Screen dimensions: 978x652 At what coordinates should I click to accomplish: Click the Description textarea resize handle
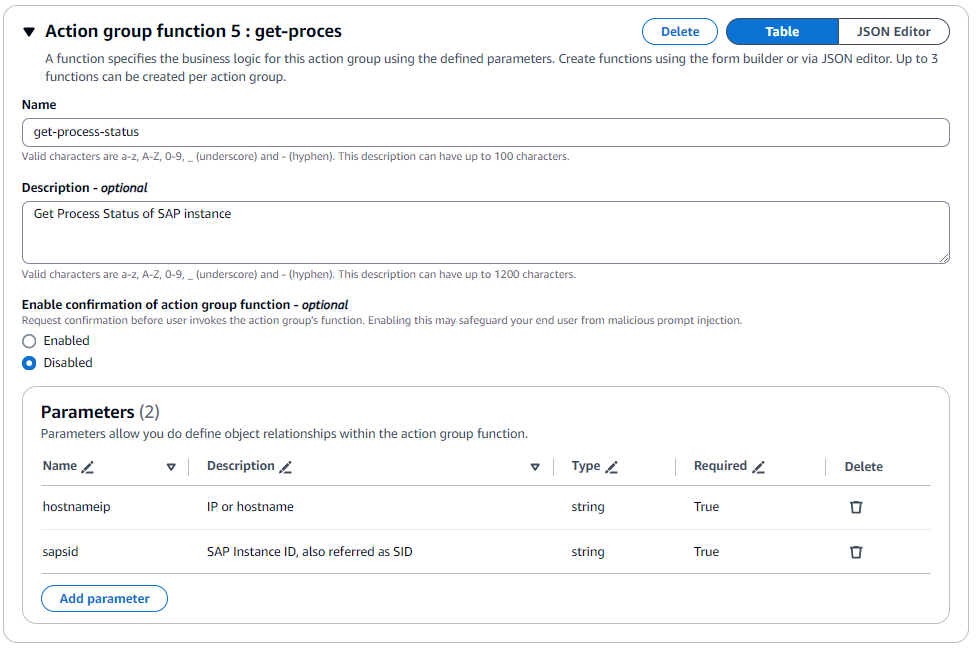[x=944, y=258]
